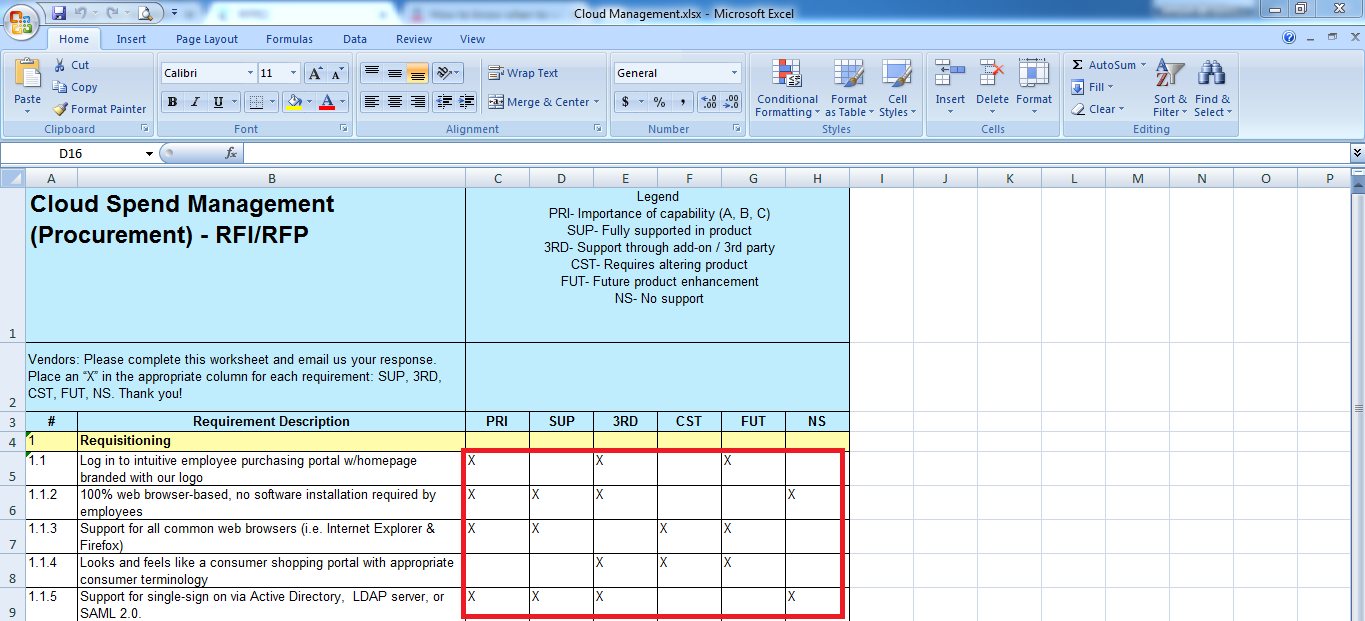Decrease the cell indent
The width and height of the screenshot is (1365, 621).
click(x=444, y=102)
